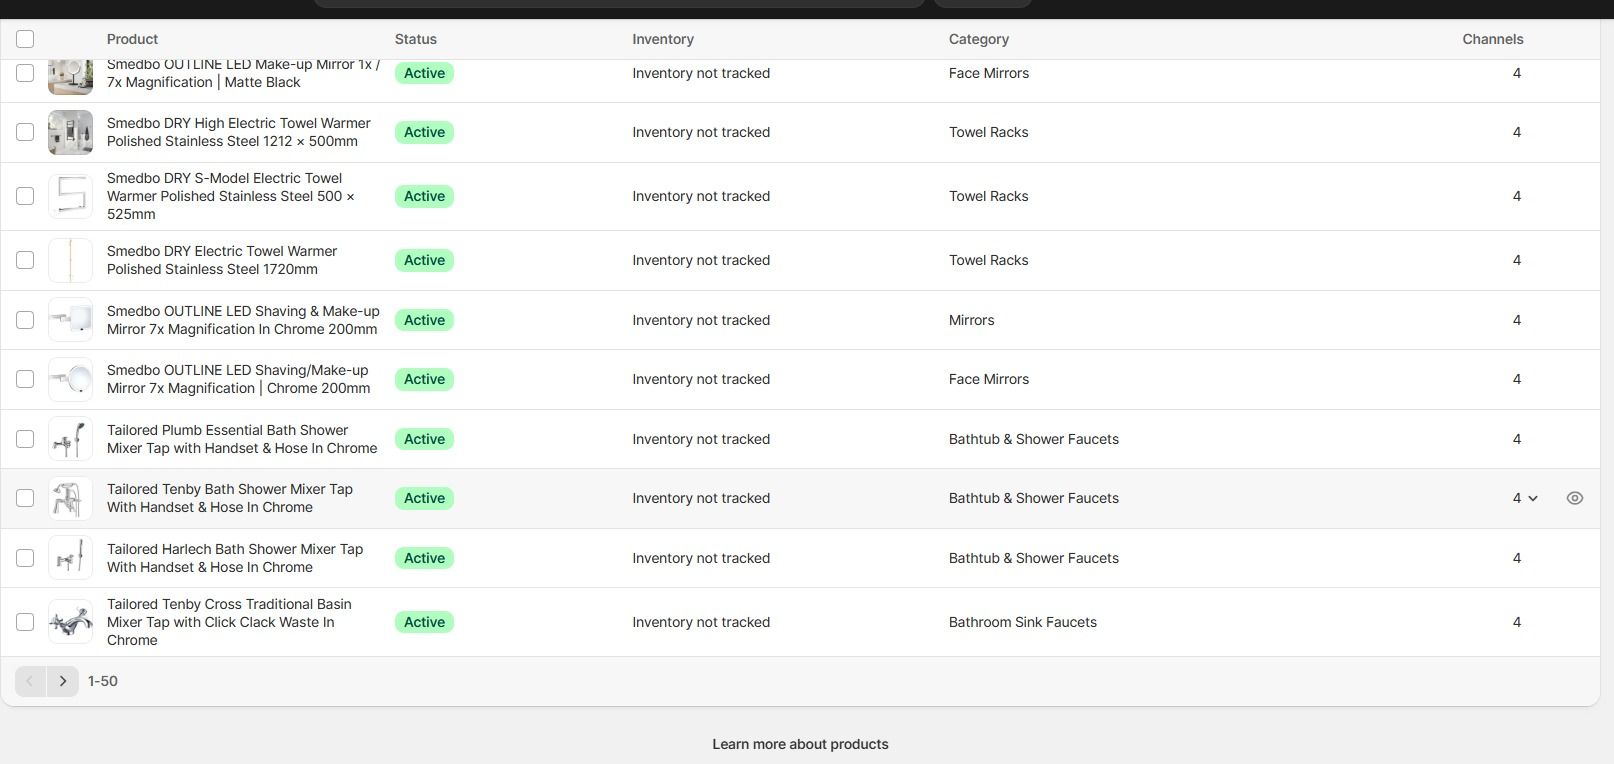Toggle the select-all products checkbox
This screenshot has height=764, width=1614.
pyautogui.click(x=25, y=39)
